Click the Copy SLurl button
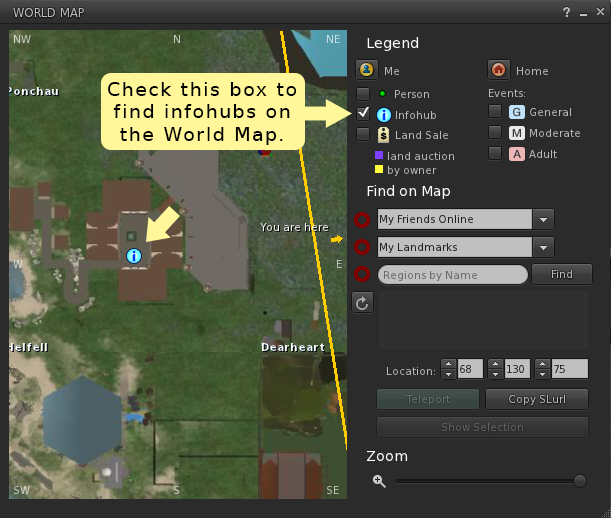Image resolution: width=611 pixels, height=518 pixels. (536, 399)
